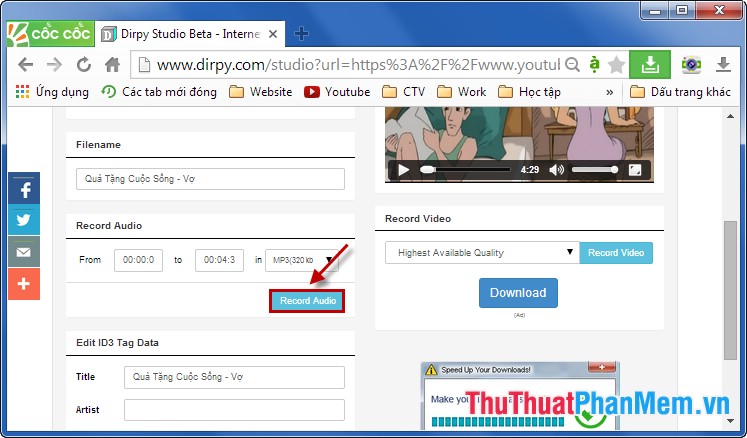Open the Dấu trang khác folder

(680, 92)
